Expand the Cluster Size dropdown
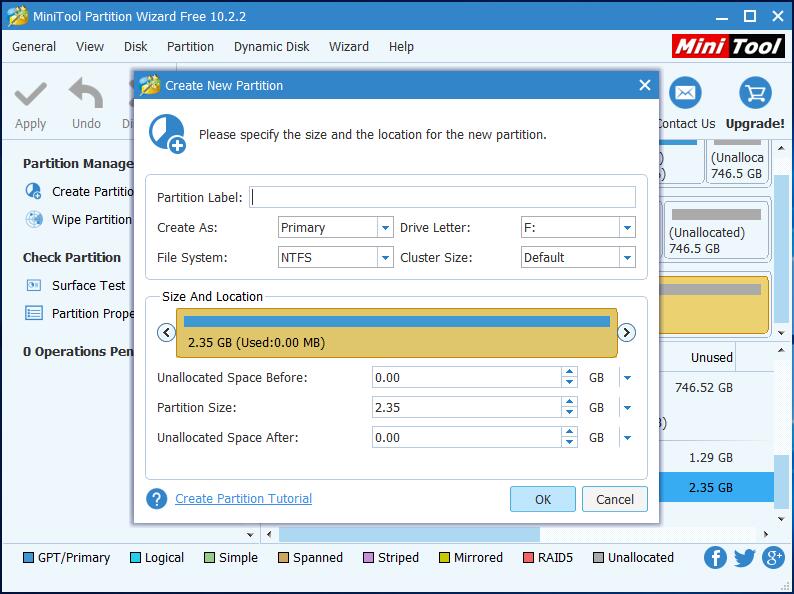 pyautogui.click(x=627, y=258)
